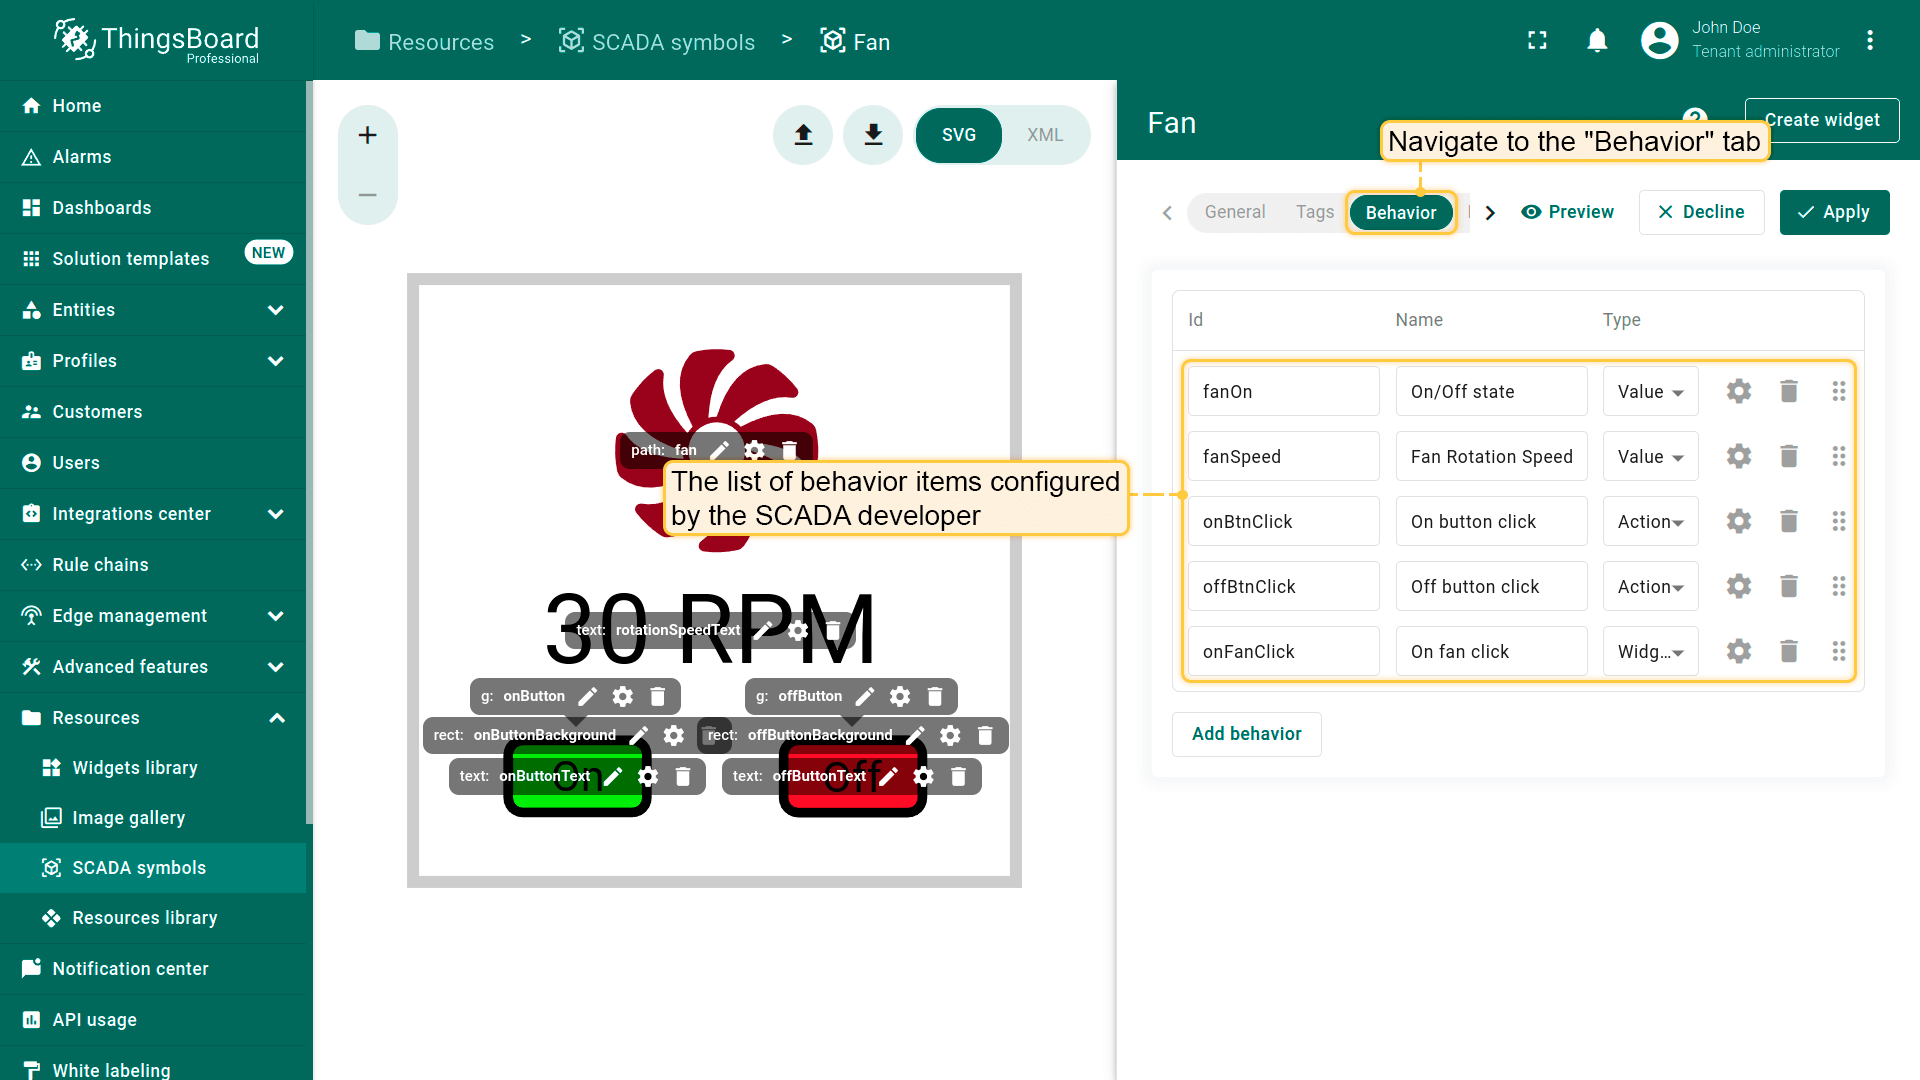Click drag handle of onFanClick row
This screenshot has width=1920, height=1080.
point(1838,651)
